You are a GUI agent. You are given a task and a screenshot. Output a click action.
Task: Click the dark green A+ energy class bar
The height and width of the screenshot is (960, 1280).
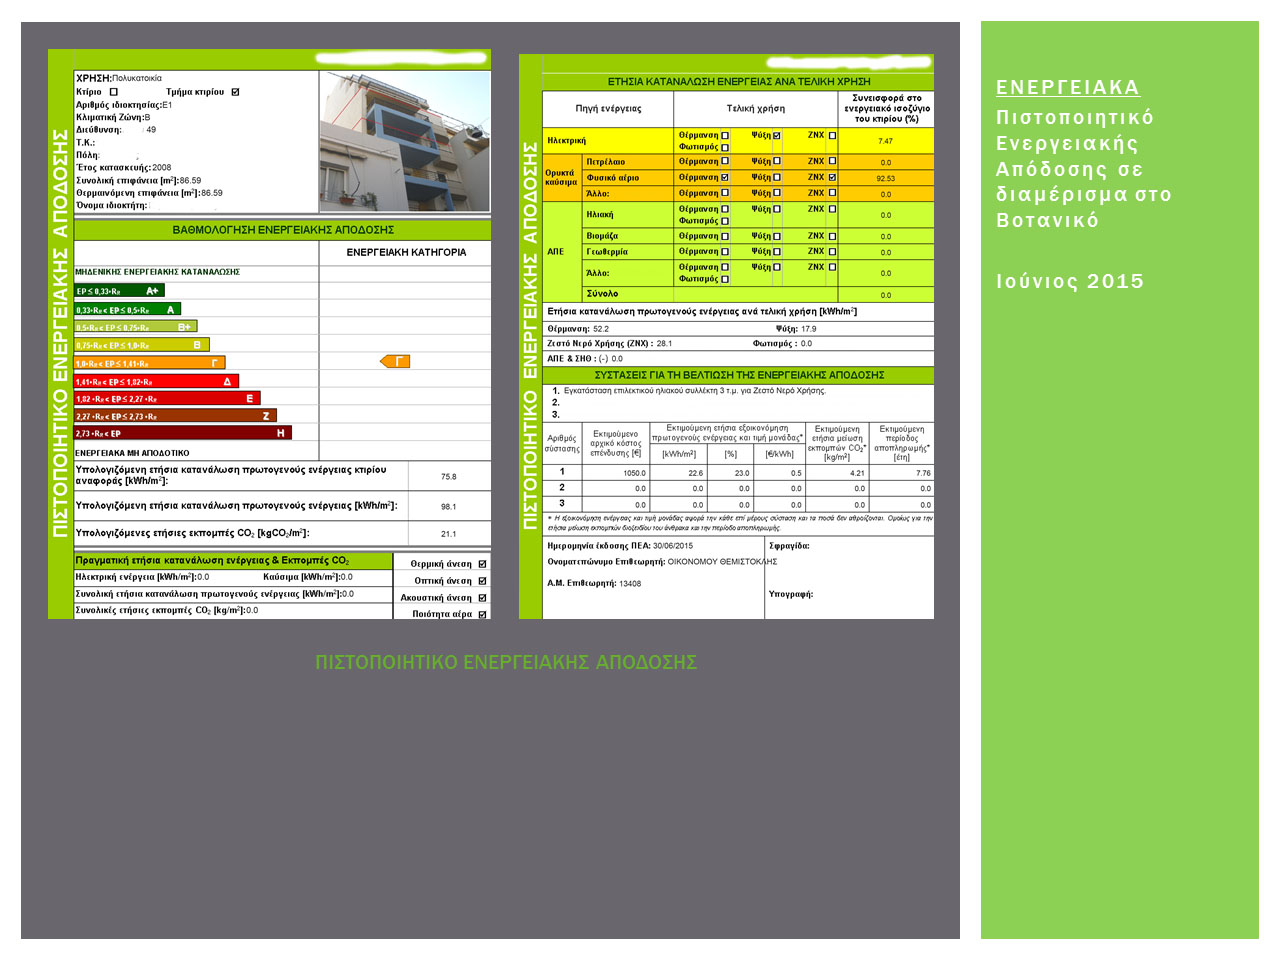119,291
